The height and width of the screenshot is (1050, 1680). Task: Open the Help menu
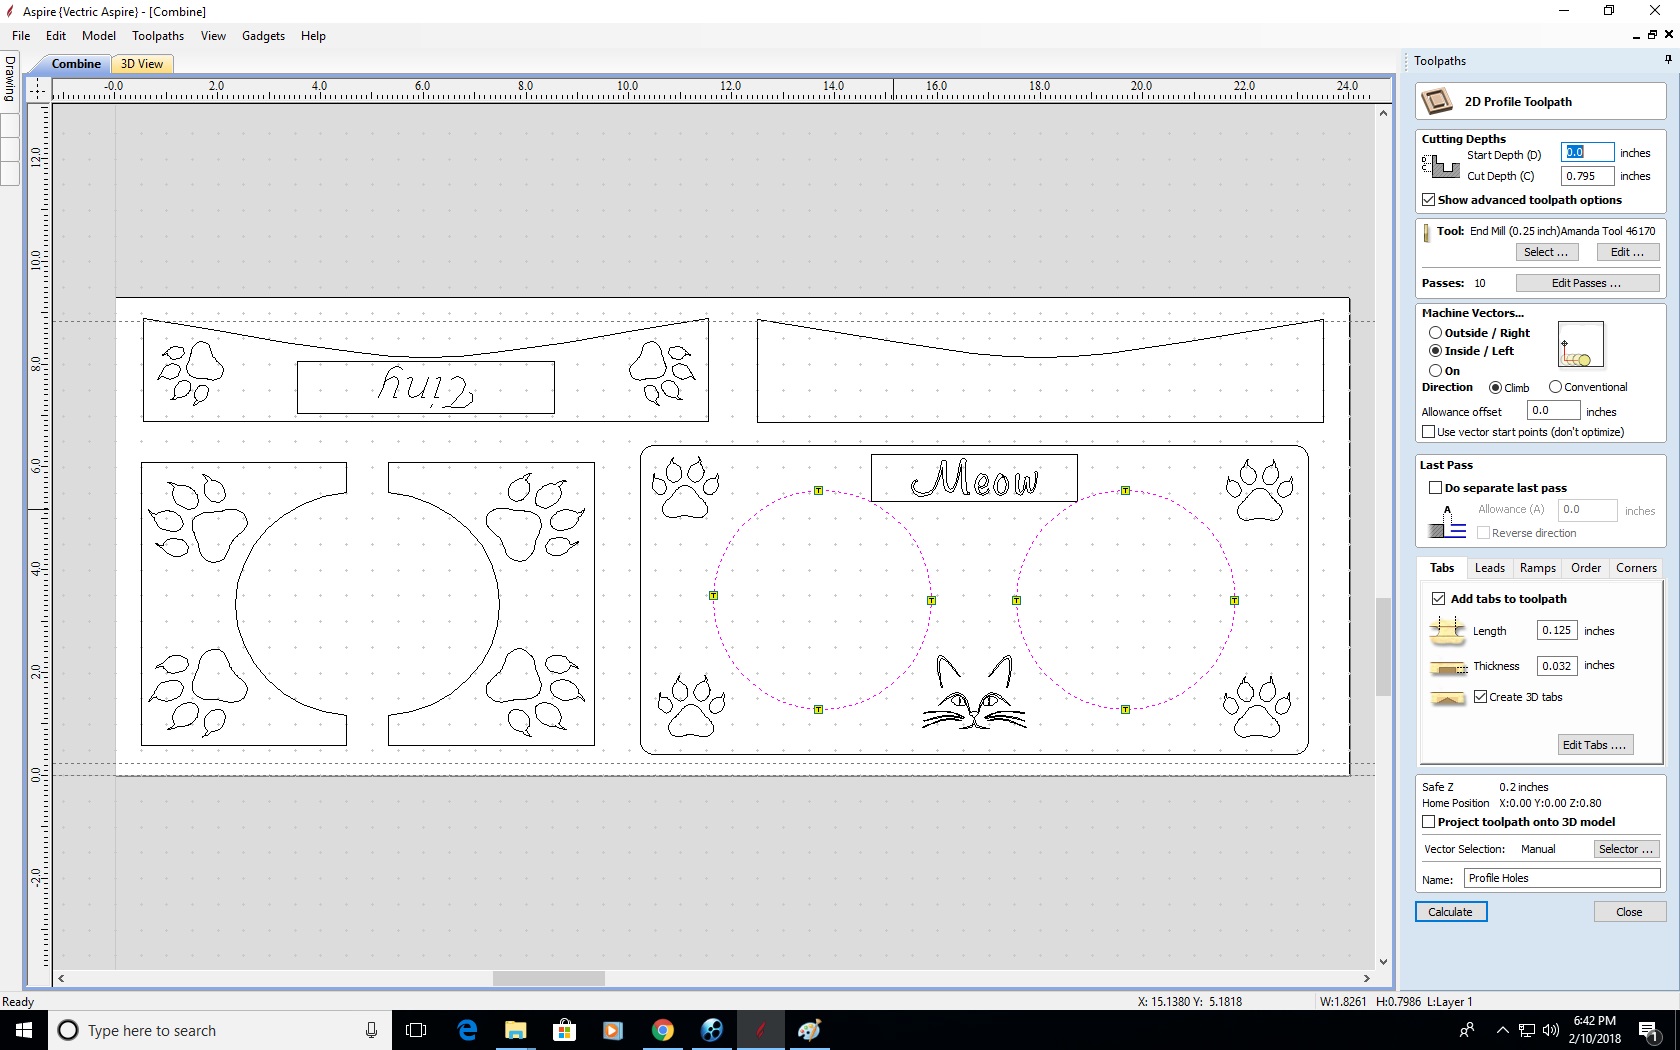[x=313, y=36]
